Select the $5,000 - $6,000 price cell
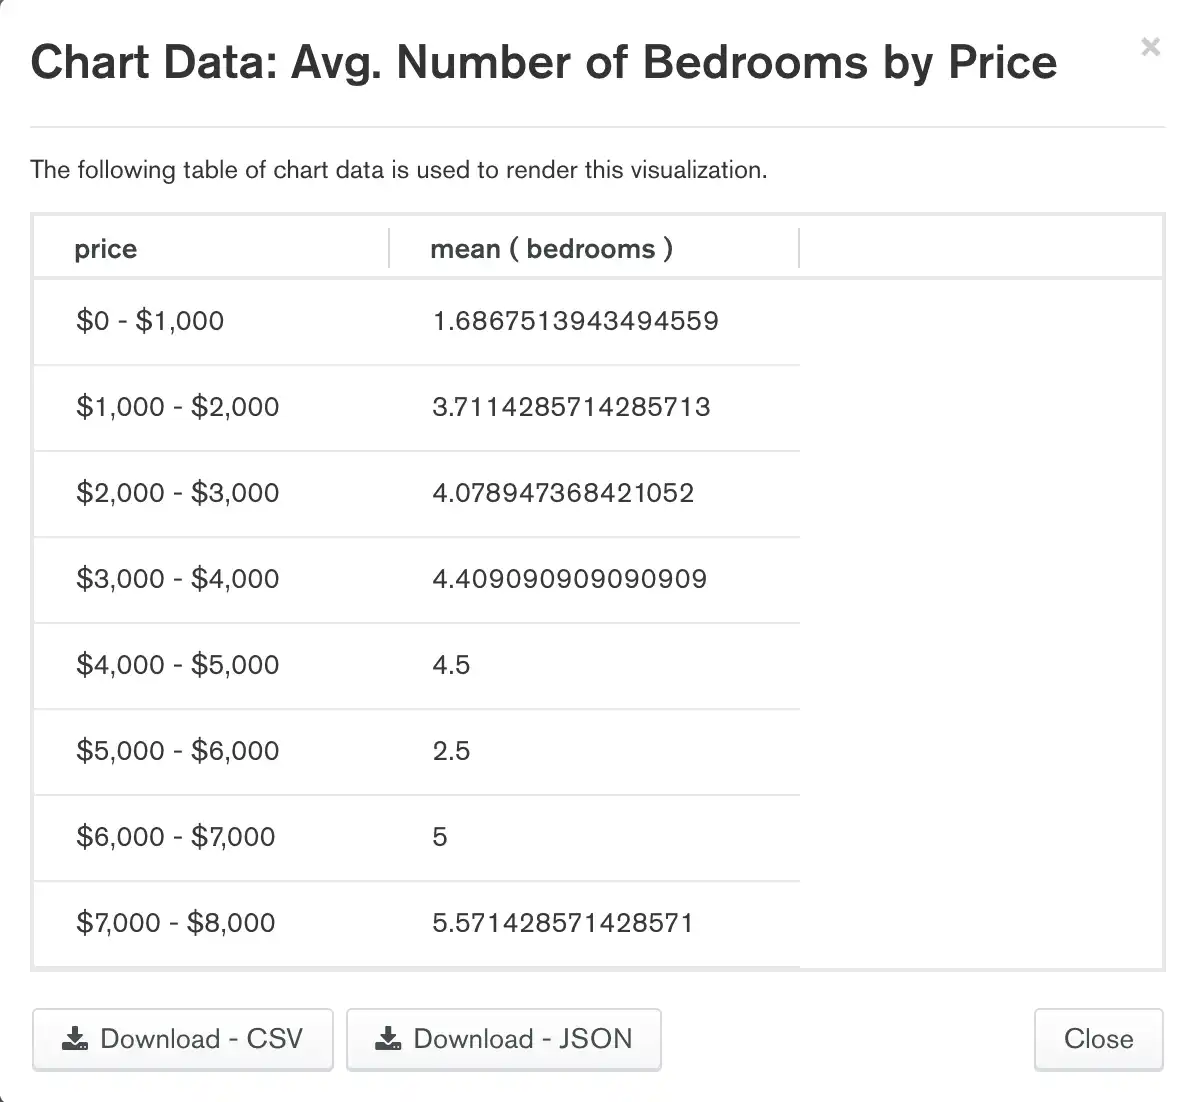 178,751
